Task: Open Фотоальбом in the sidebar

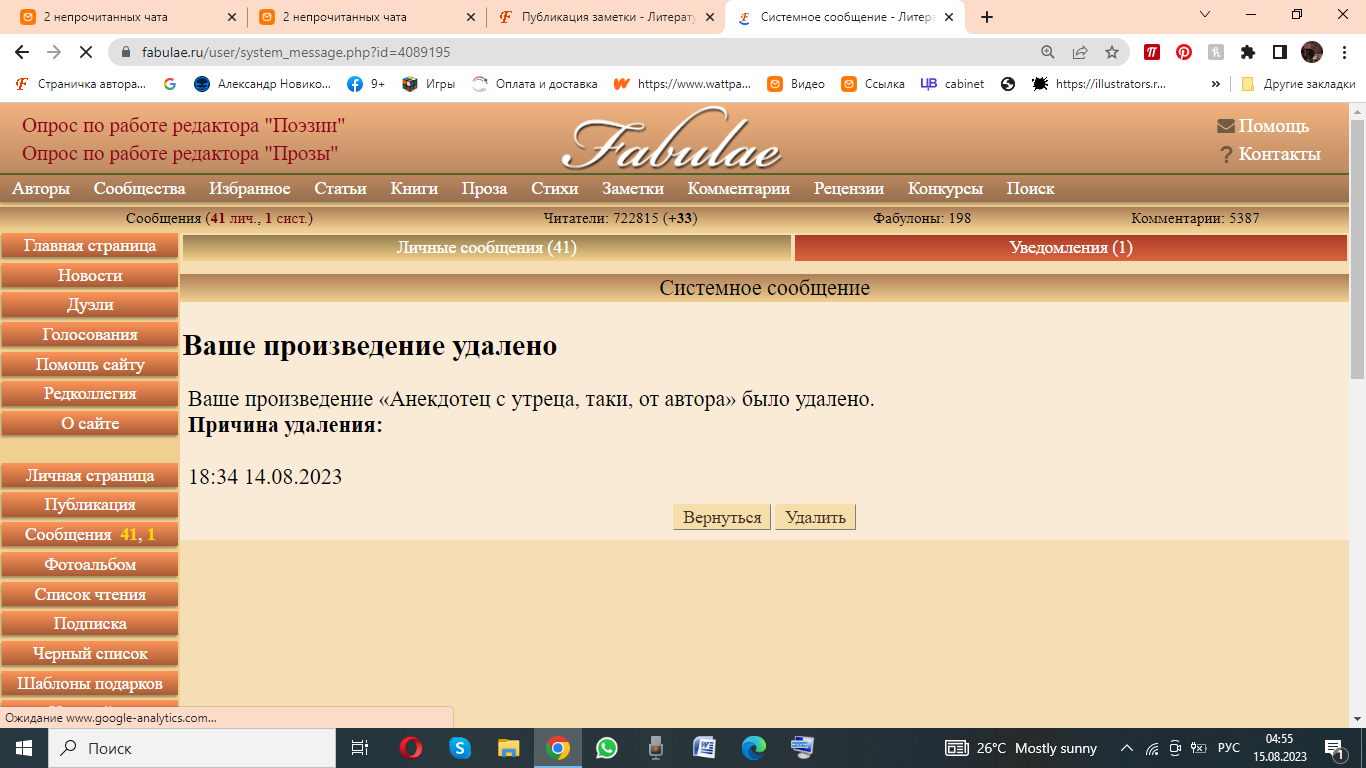Action: click(x=90, y=565)
